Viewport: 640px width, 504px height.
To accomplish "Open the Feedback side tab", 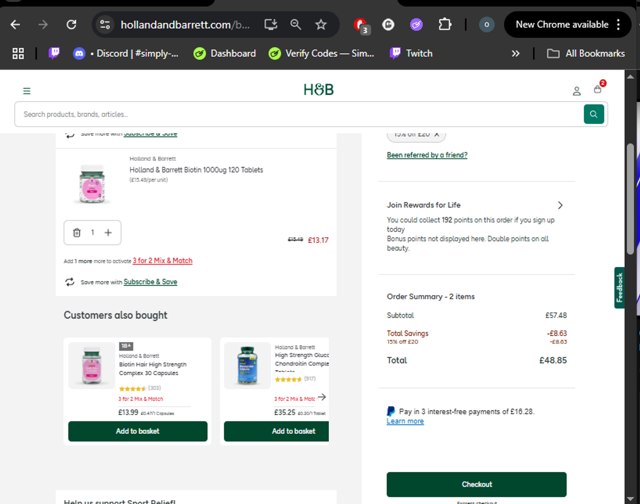I will (619, 287).
